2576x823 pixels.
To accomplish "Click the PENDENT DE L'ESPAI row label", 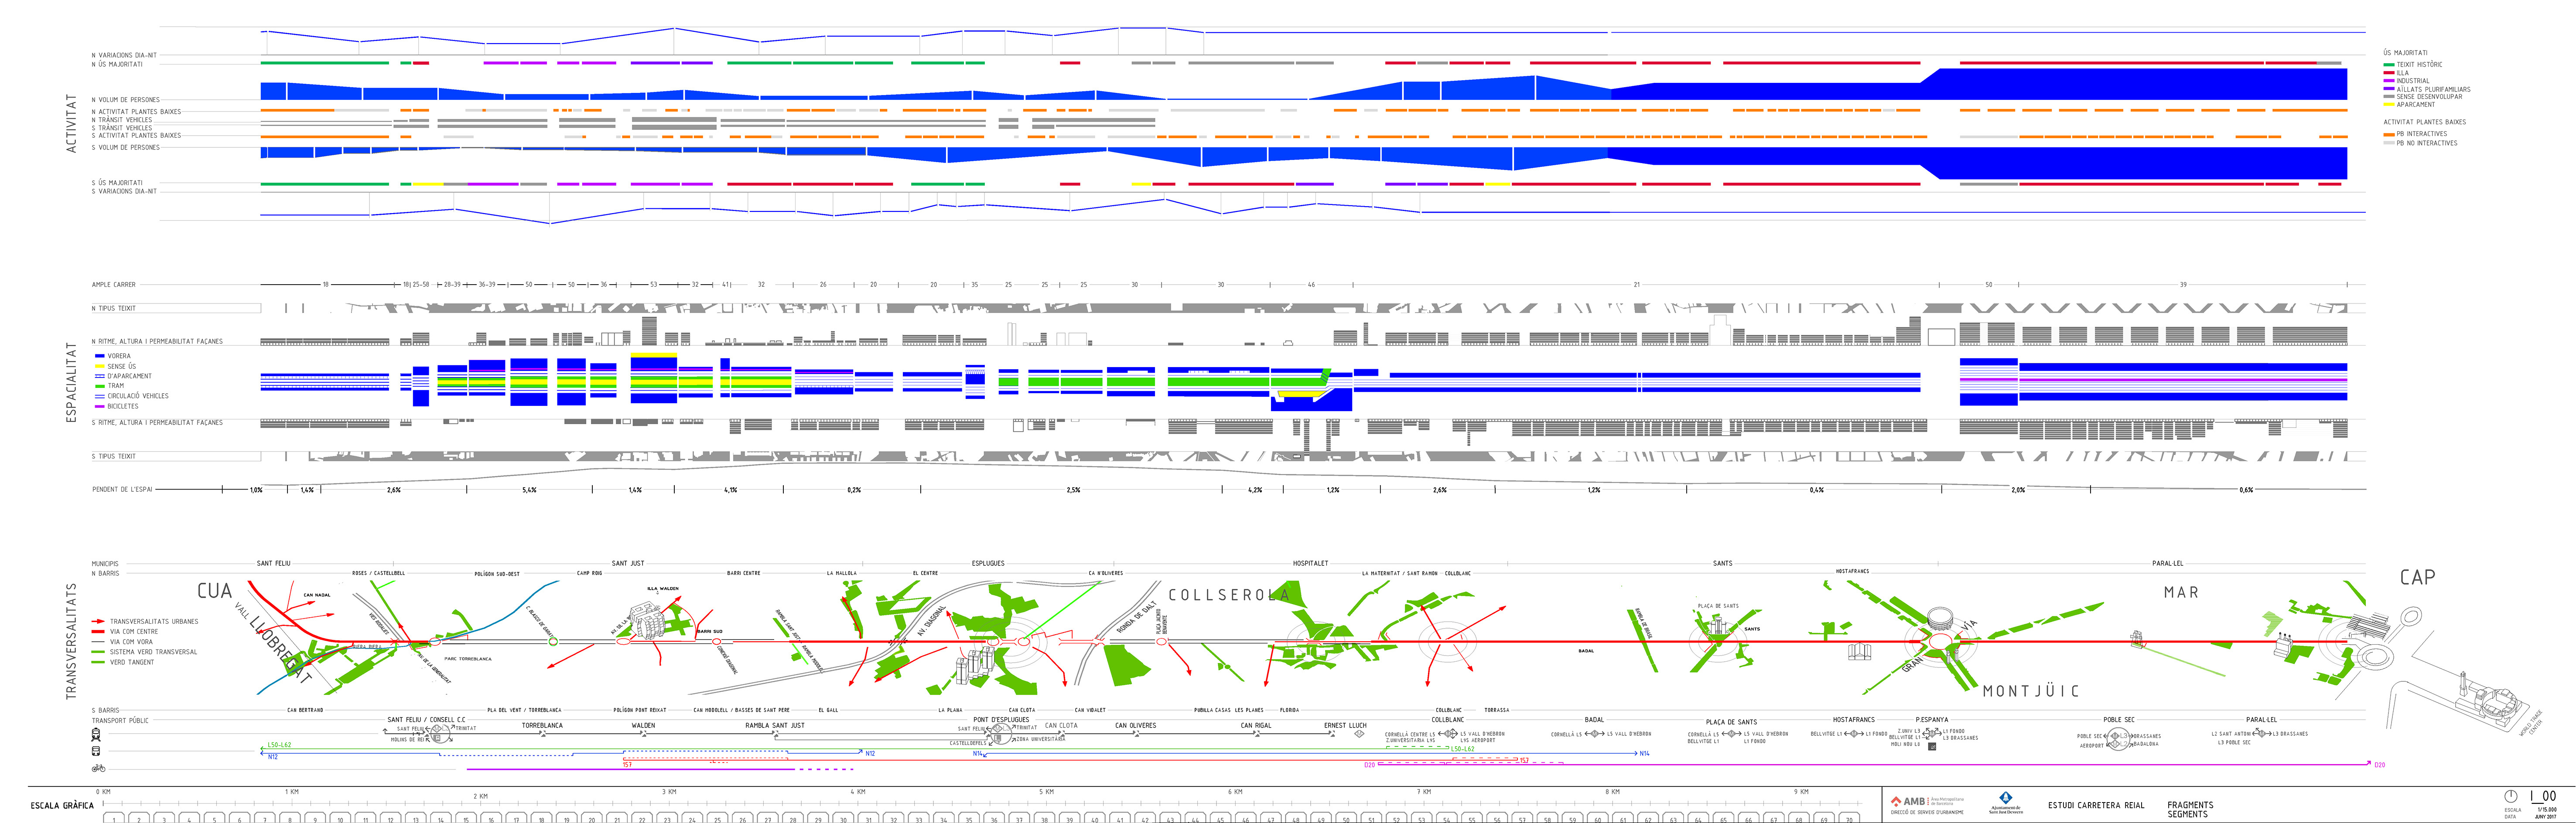I will point(122,490).
